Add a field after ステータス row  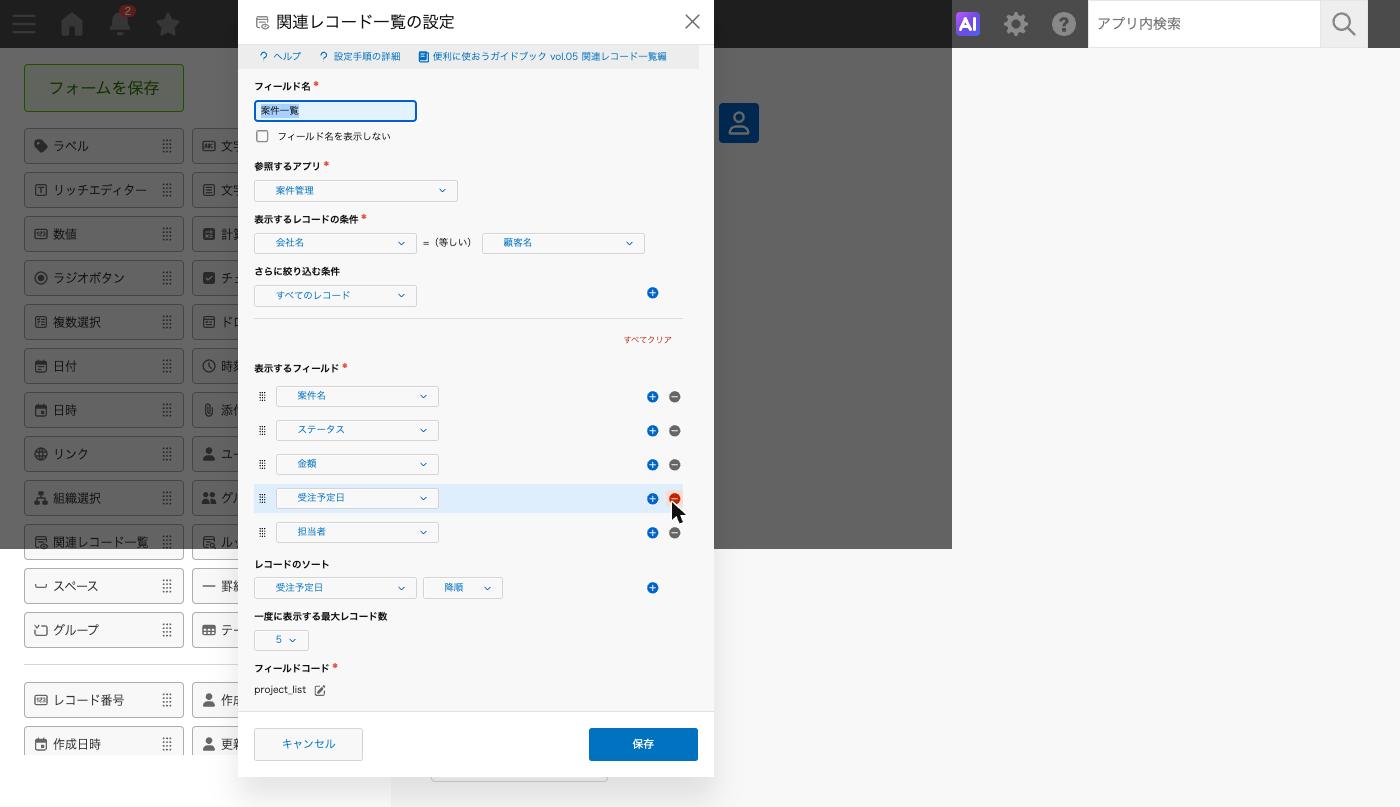[652, 431]
